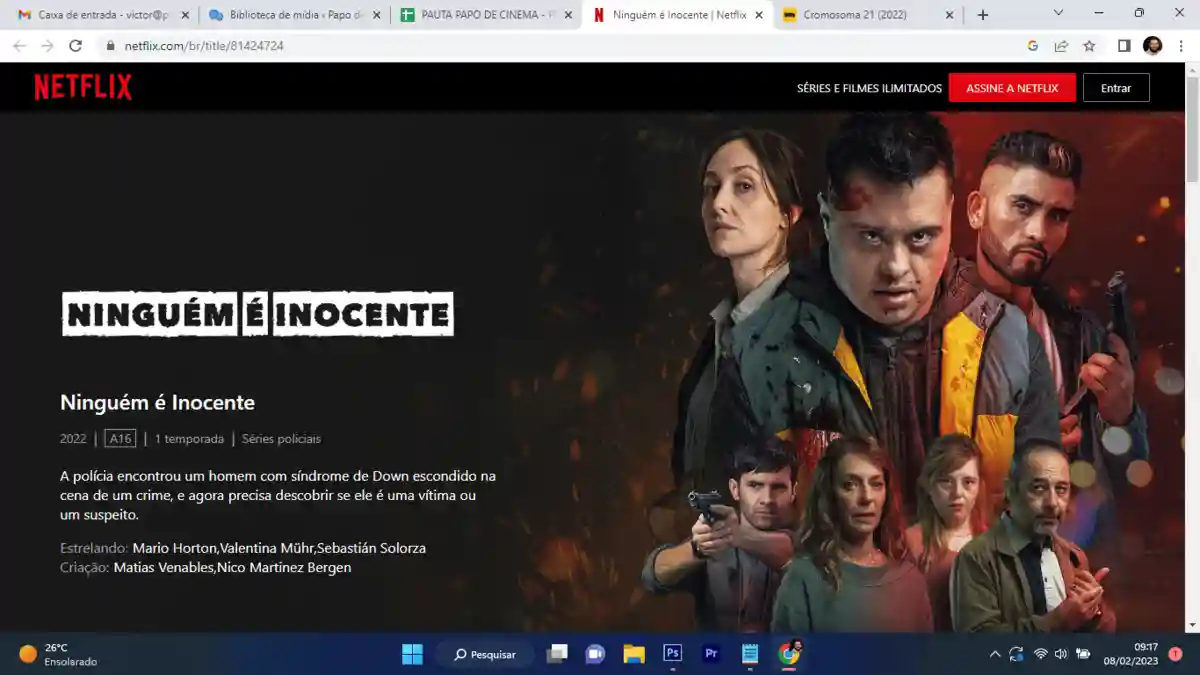Click the forward navigation arrow
The image size is (1200, 675).
tap(47, 46)
